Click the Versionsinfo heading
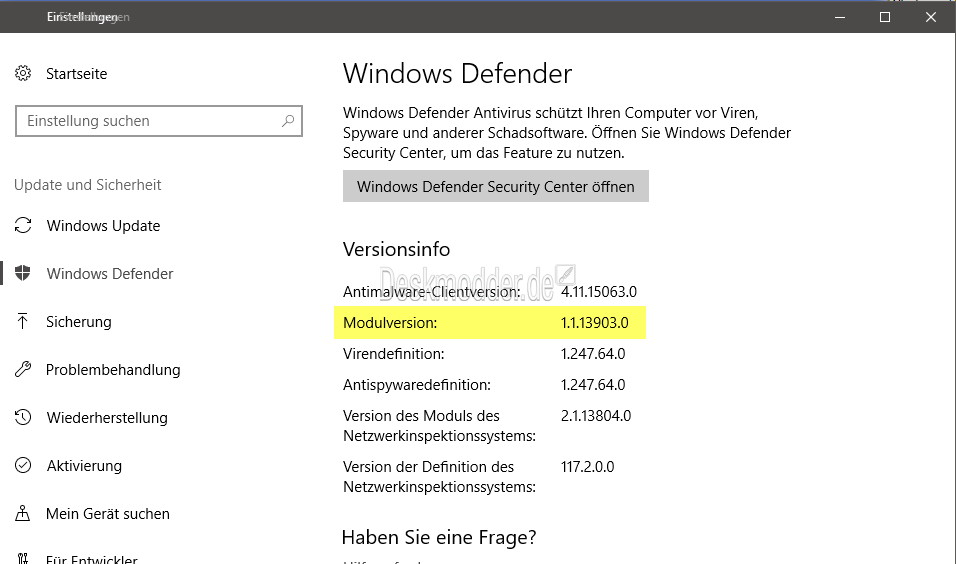 [396, 249]
